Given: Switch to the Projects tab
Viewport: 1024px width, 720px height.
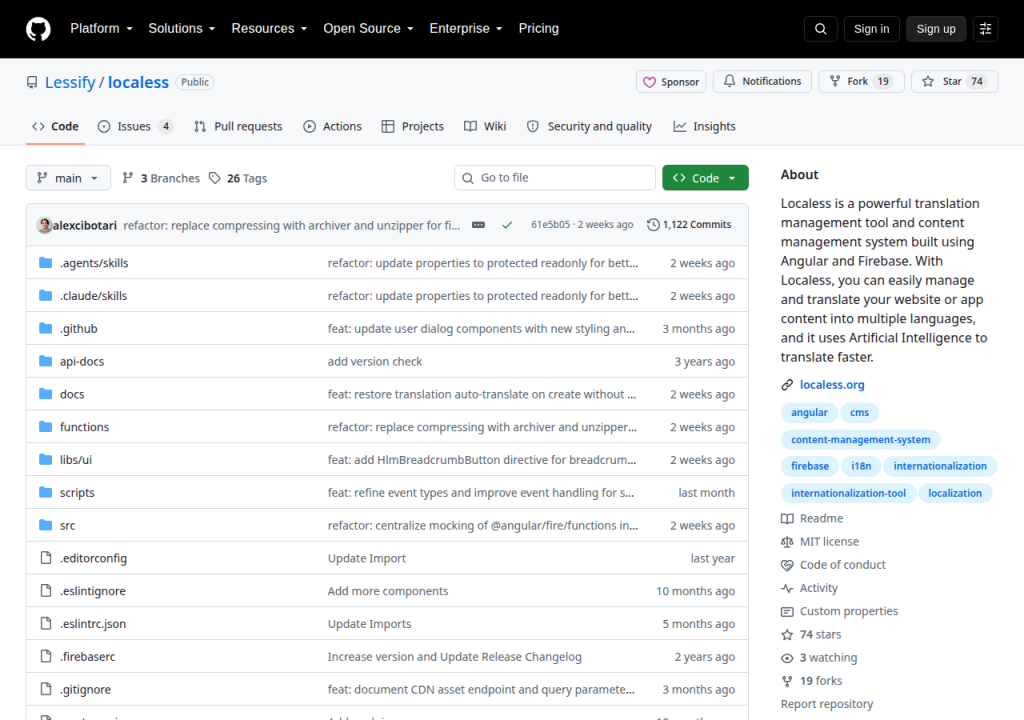Looking at the screenshot, I should (x=413, y=126).
